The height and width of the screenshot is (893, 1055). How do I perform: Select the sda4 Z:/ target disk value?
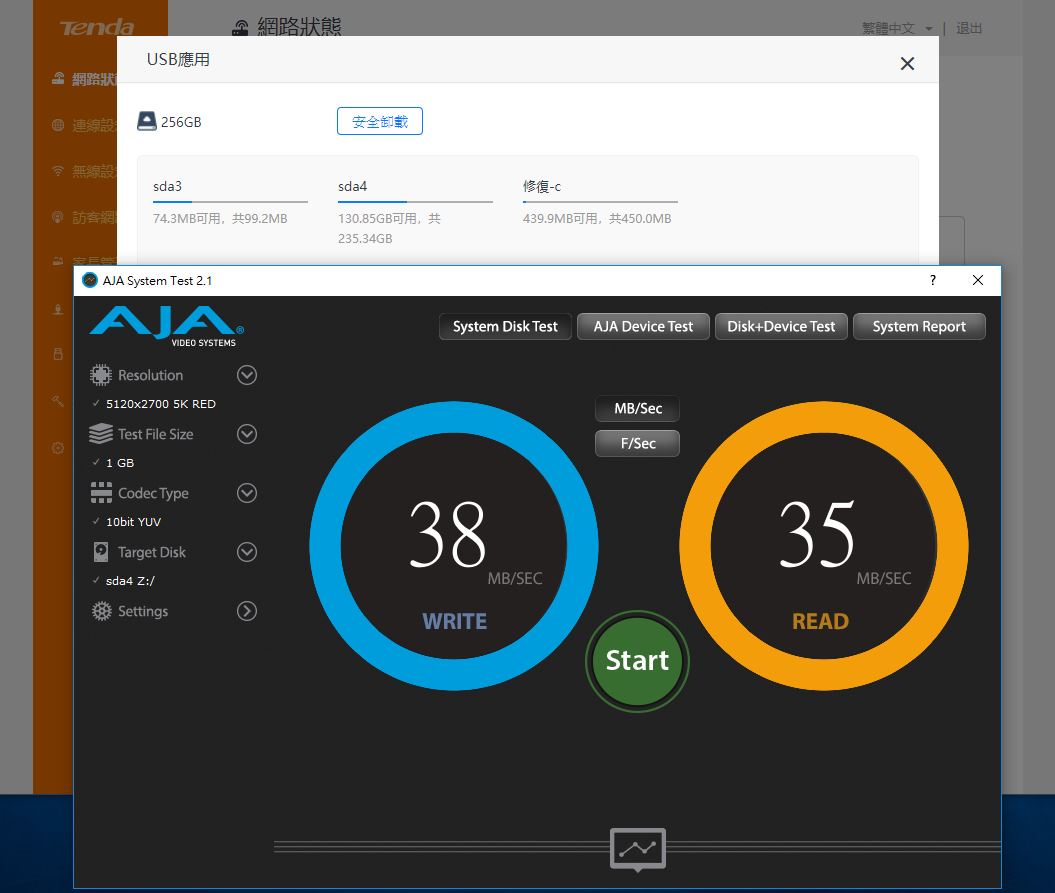[x=131, y=581]
